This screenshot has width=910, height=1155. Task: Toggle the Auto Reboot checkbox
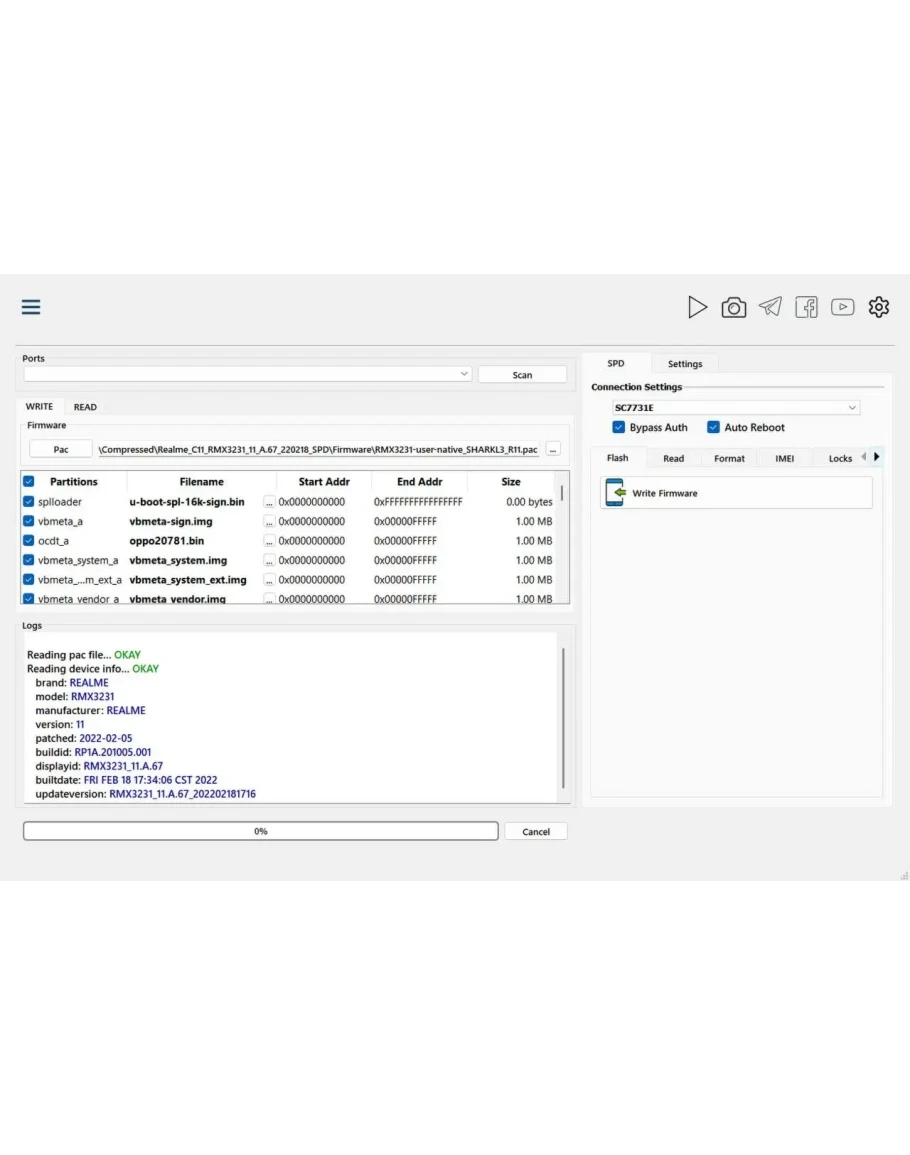tap(713, 427)
